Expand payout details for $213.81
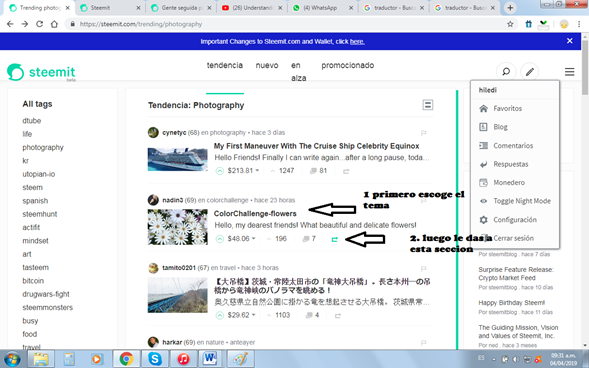Viewport: 589px width, 368px height. 257,170
